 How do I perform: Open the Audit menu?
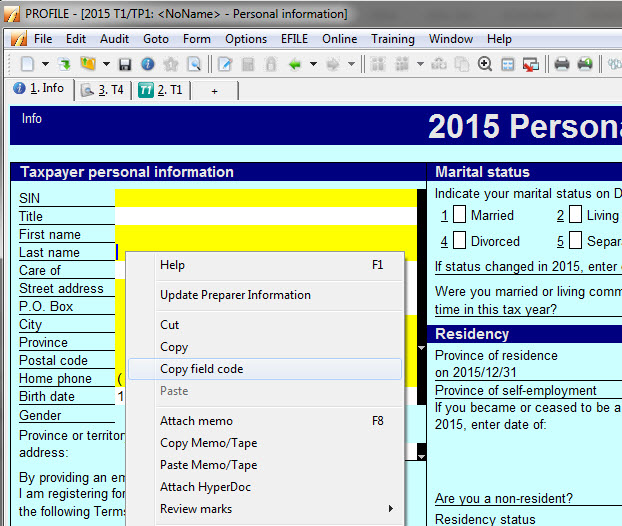click(114, 39)
